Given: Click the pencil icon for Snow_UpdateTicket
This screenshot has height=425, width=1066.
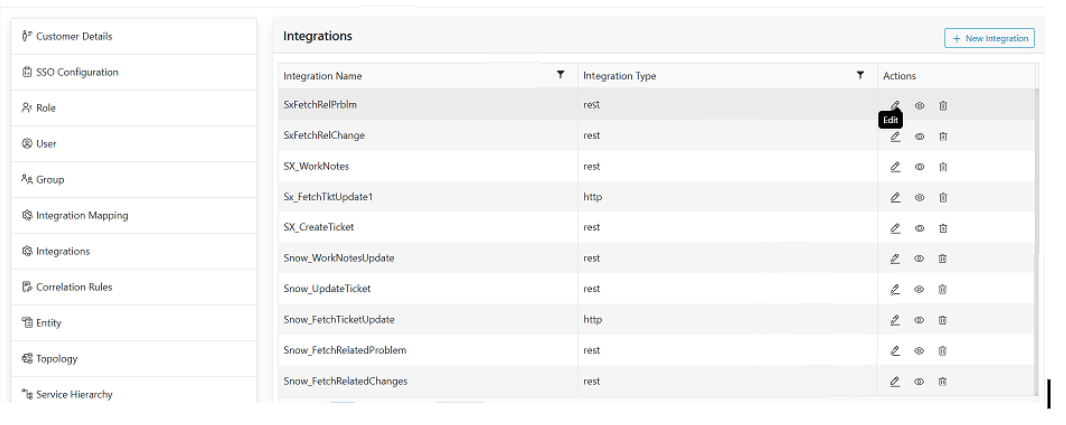Looking at the screenshot, I should coord(895,289).
